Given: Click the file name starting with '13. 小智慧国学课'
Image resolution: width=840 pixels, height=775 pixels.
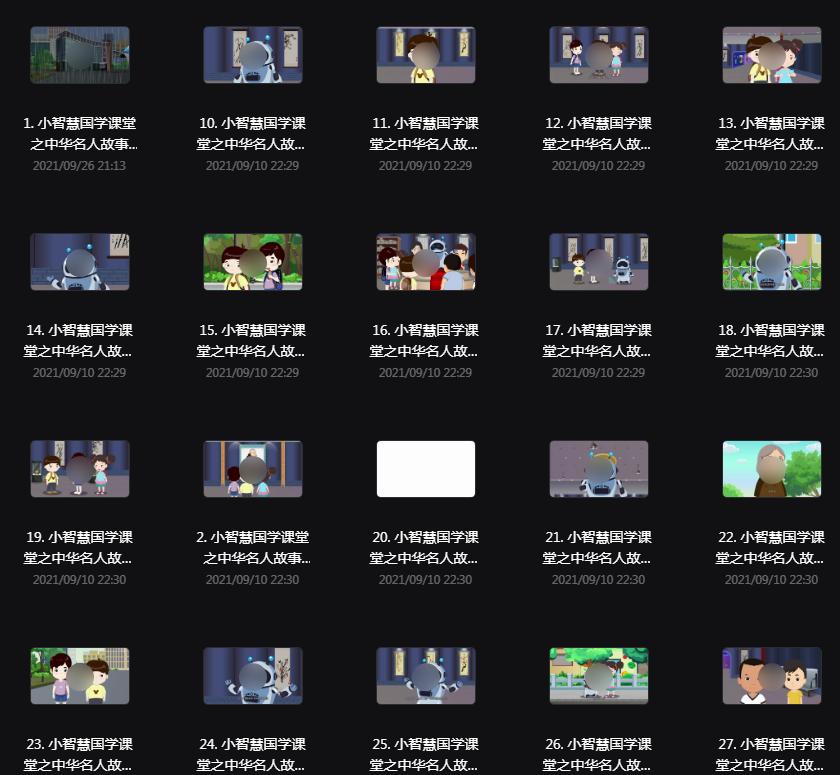Looking at the screenshot, I should pos(771,134).
